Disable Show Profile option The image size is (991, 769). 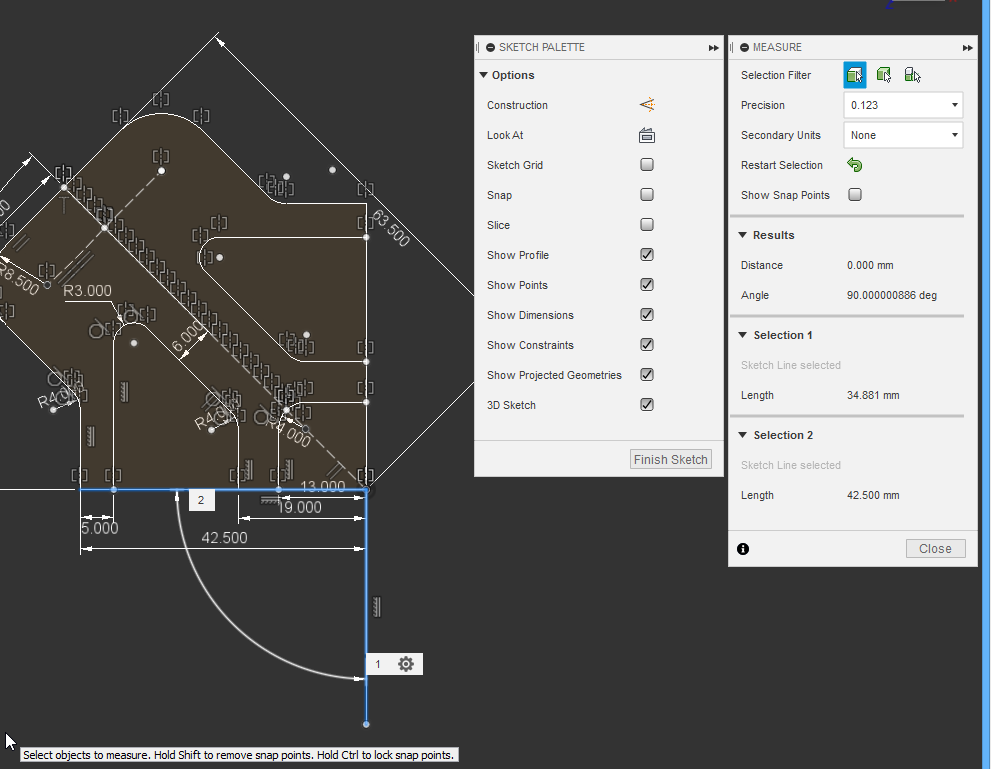[x=646, y=254]
